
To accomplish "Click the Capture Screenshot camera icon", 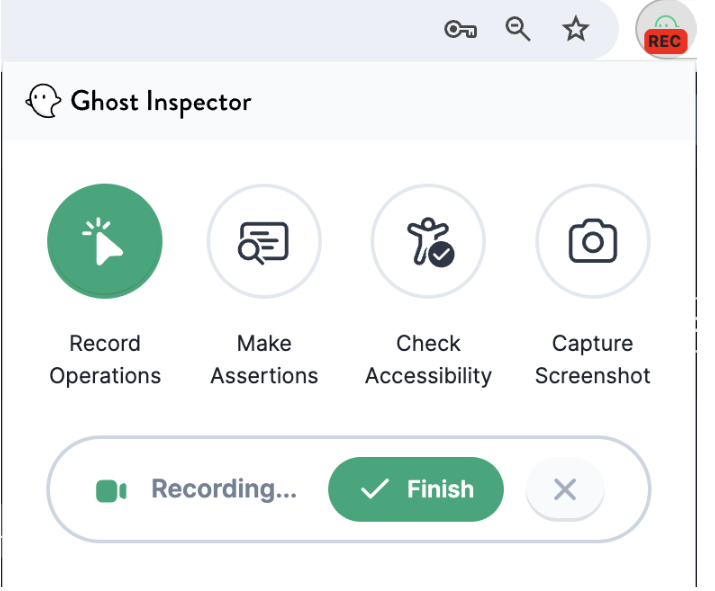I will [592, 241].
